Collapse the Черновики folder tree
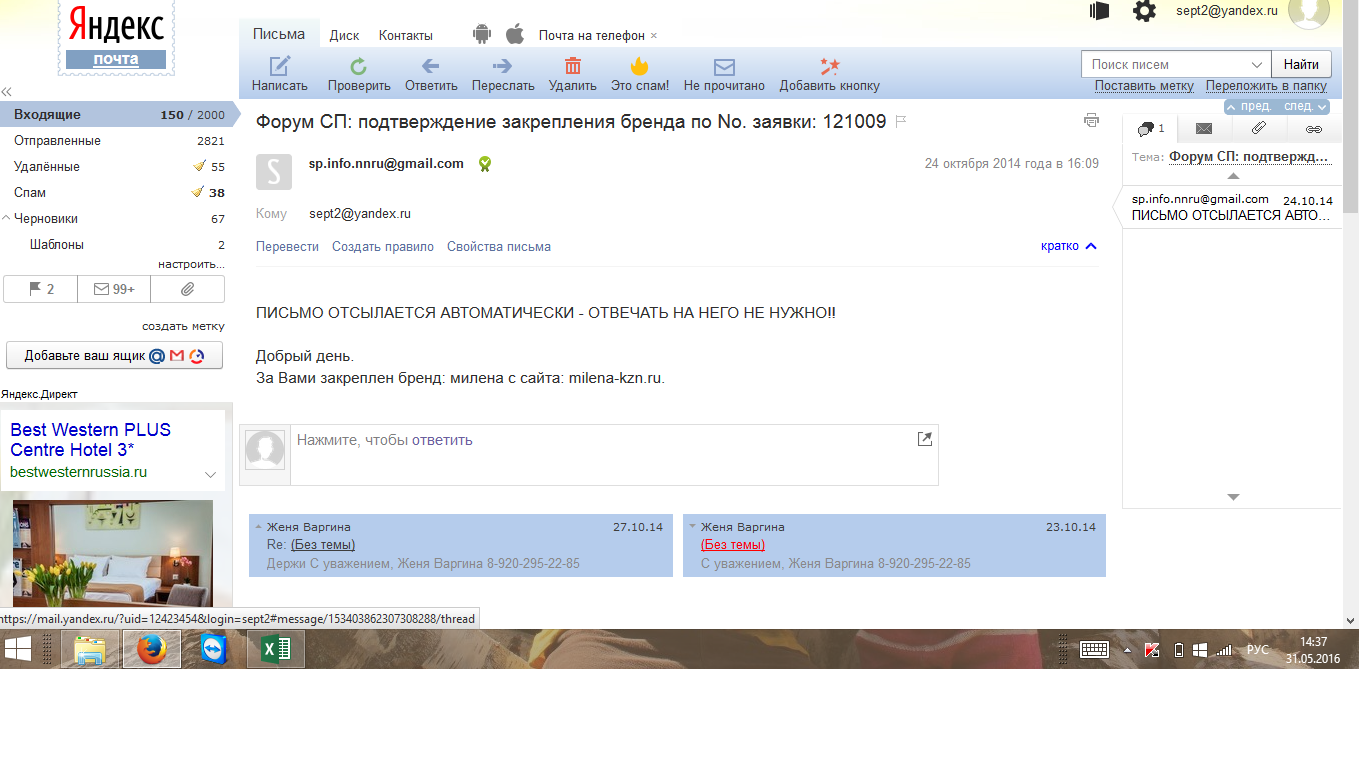This screenshot has height=768, width=1366. coord(6,219)
